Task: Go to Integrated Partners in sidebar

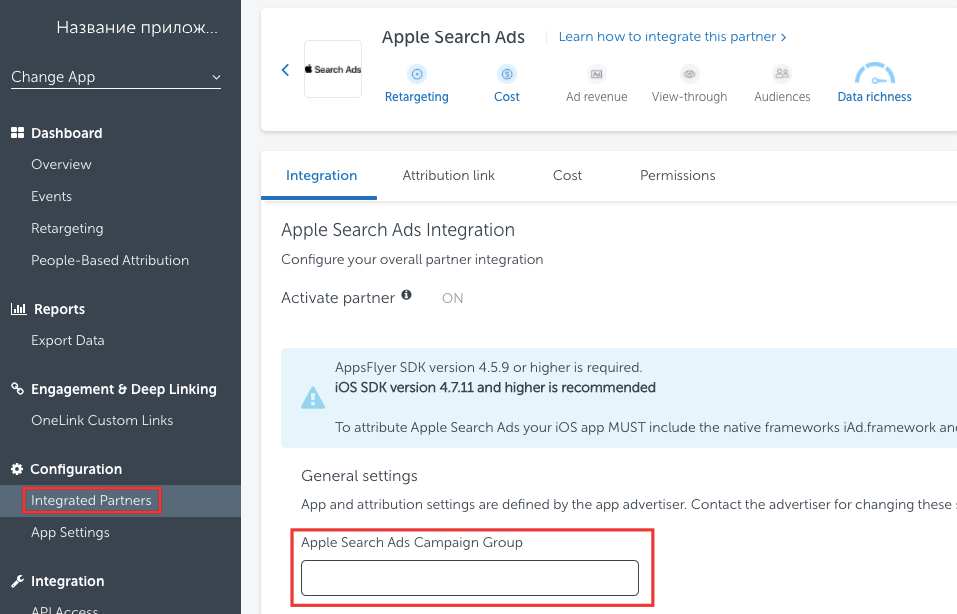Action: [x=91, y=500]
